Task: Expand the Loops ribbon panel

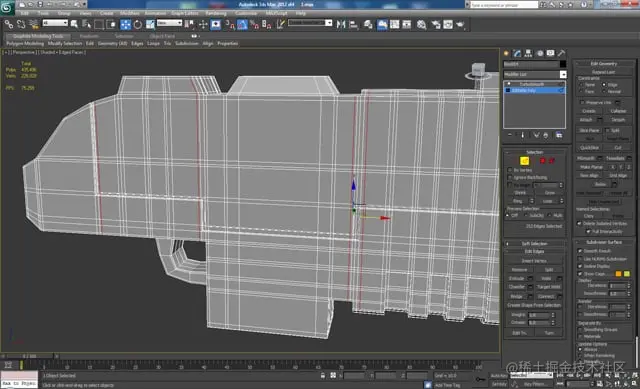Action: point(153,43)
